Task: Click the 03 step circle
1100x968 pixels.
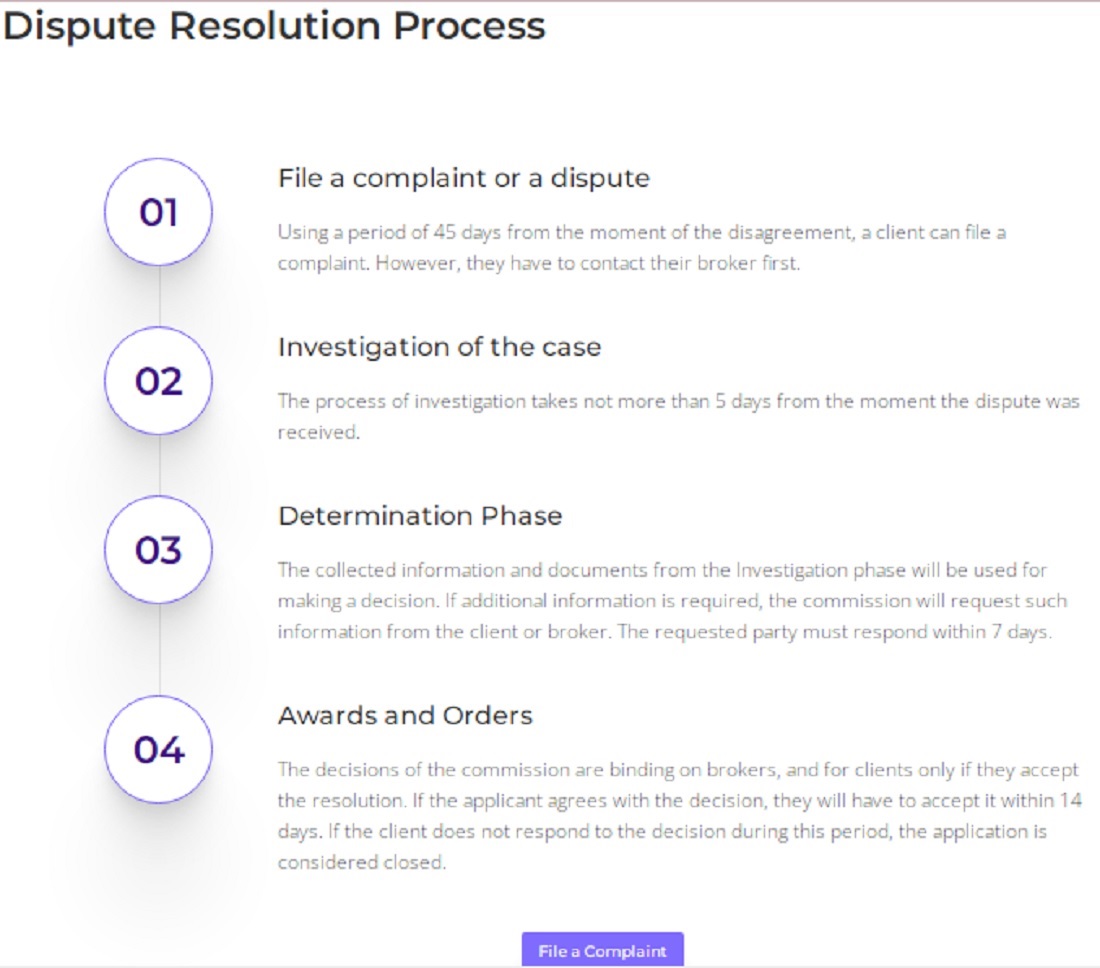Action: point(159,550)
